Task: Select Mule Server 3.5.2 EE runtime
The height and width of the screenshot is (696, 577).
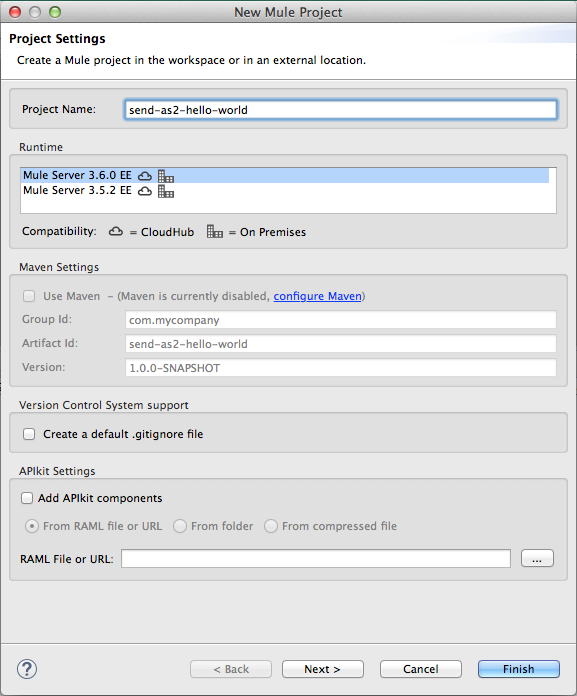Action: pyautogui.click(x=286, y=190)
